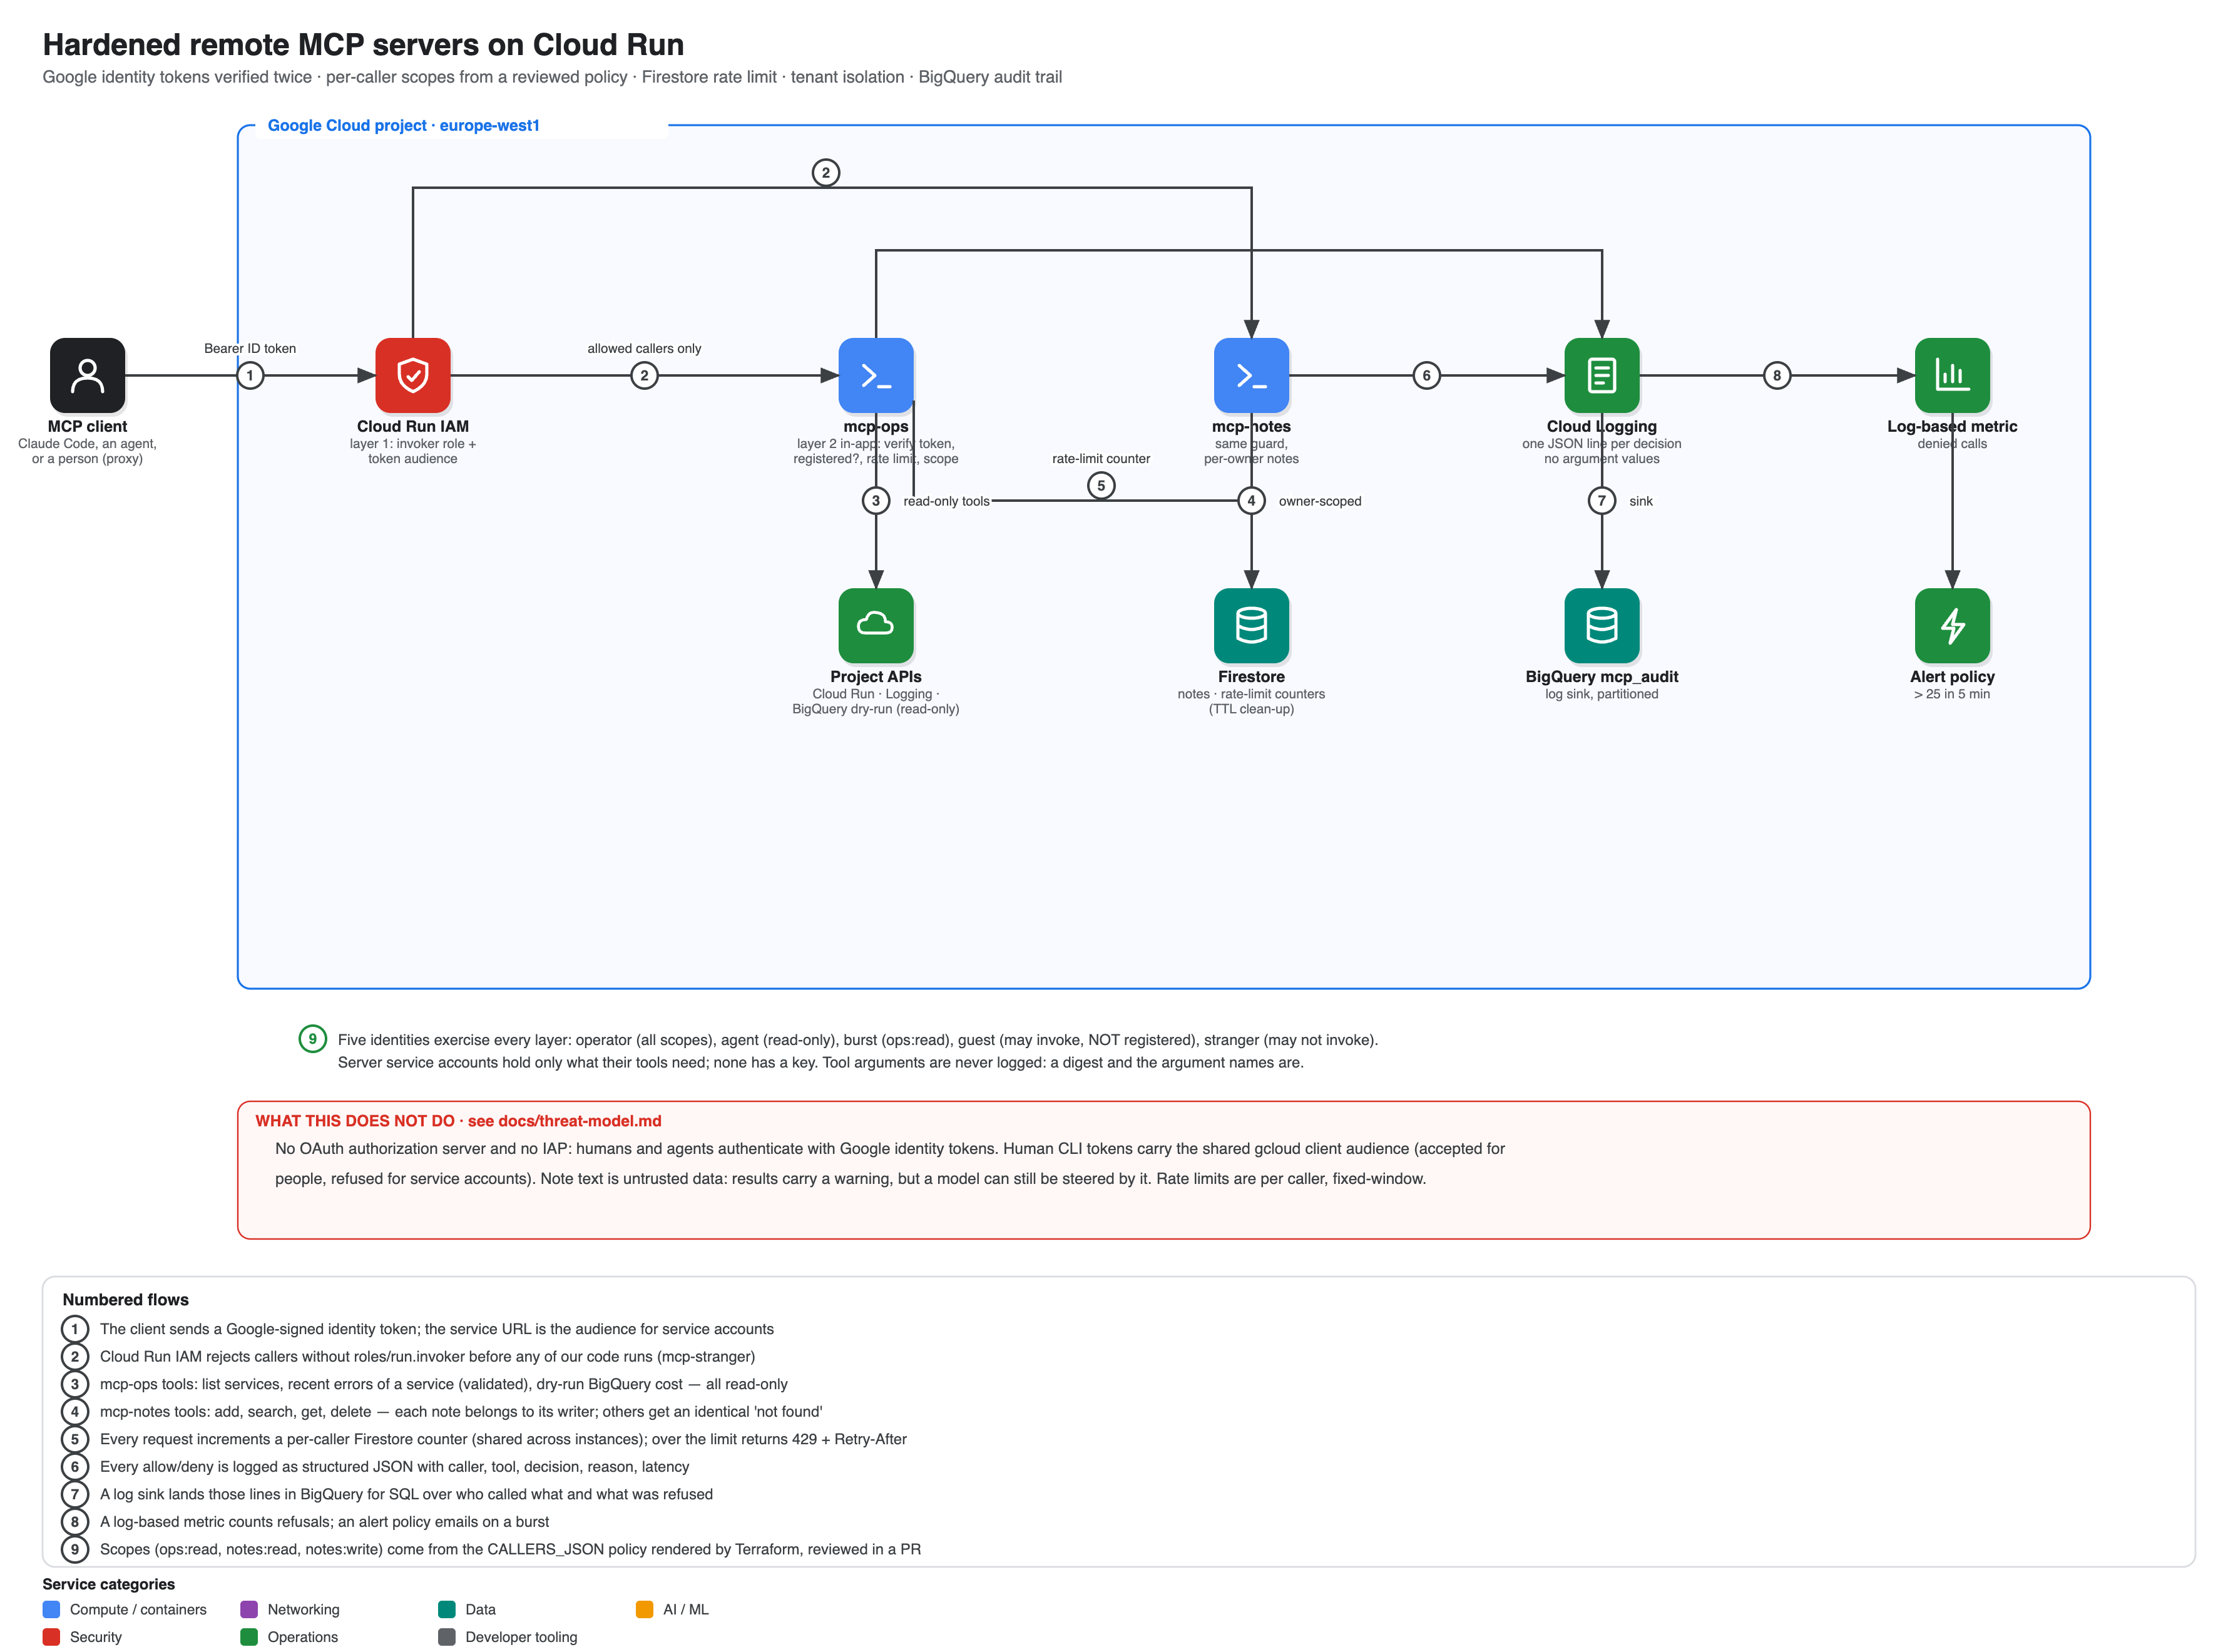
Task: Click the 'Project APIs' node label
Action: 876,677
